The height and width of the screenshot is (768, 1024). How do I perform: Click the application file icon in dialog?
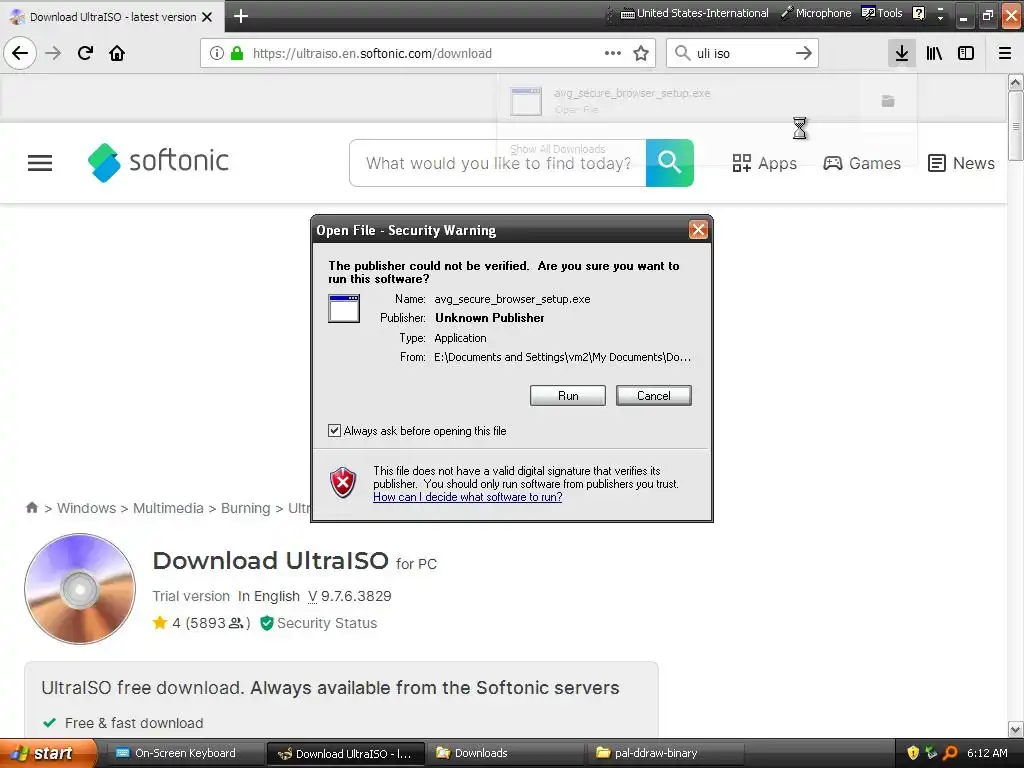tap(344, 308)
